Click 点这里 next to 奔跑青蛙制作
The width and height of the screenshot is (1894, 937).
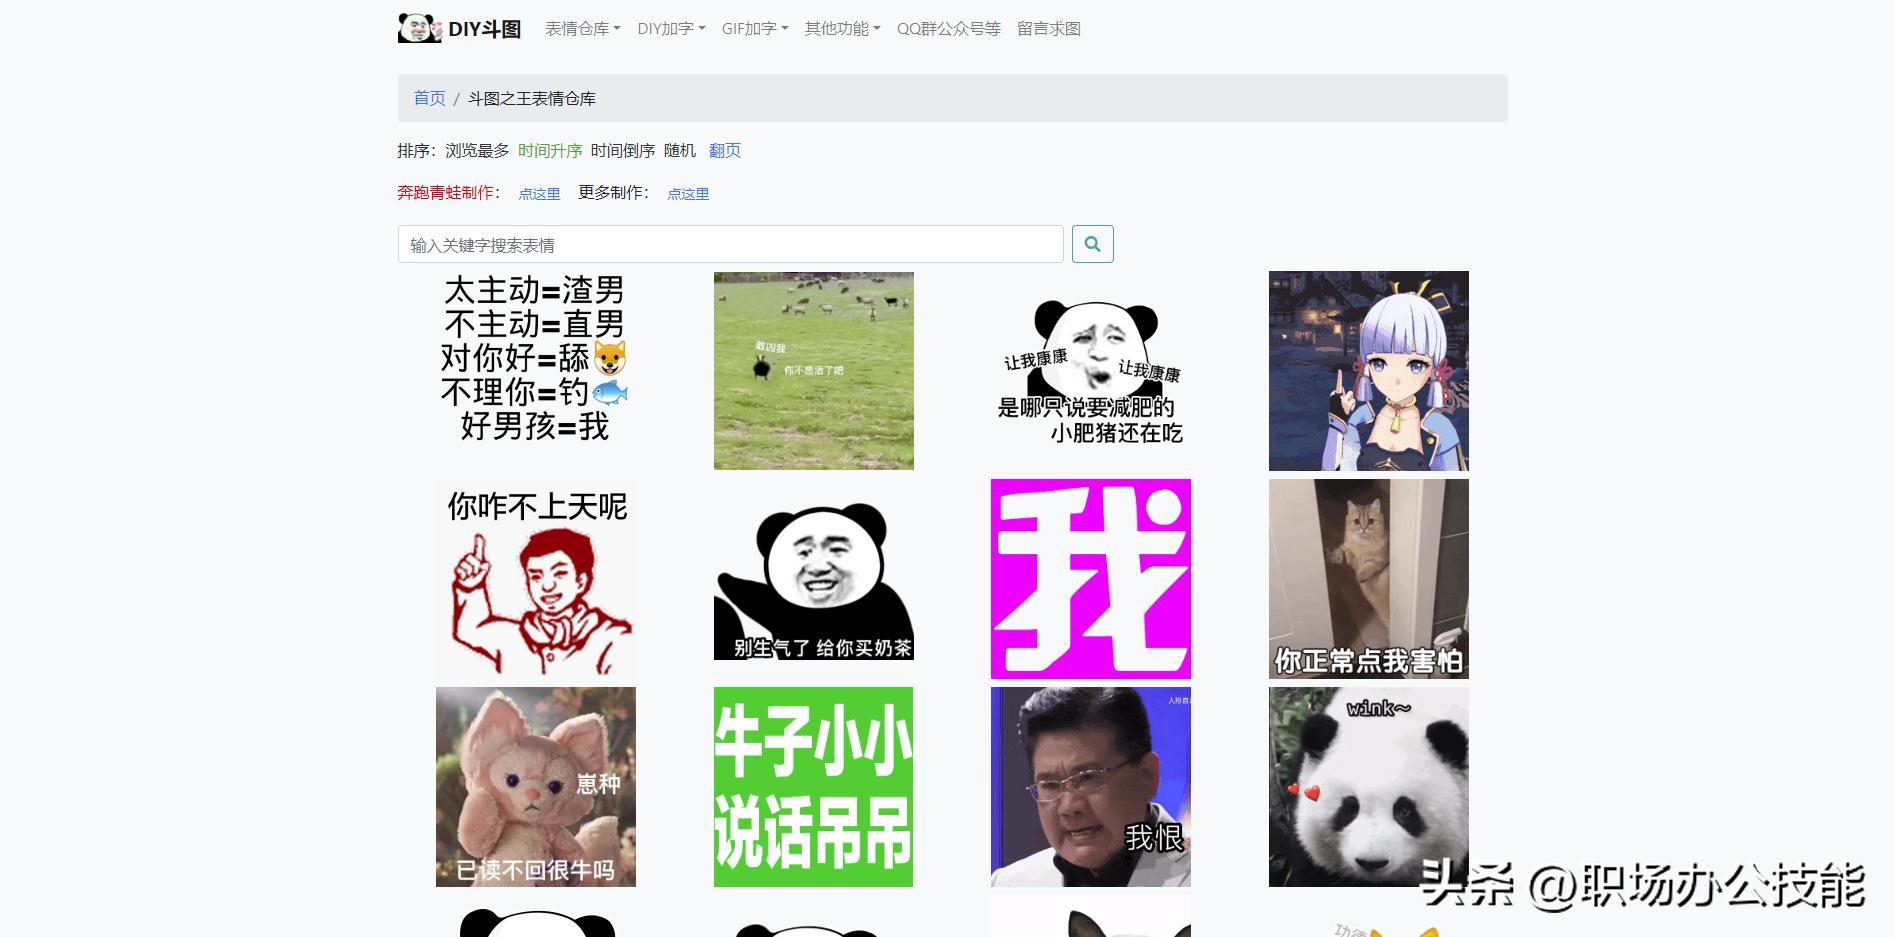[x=538, y=193]
